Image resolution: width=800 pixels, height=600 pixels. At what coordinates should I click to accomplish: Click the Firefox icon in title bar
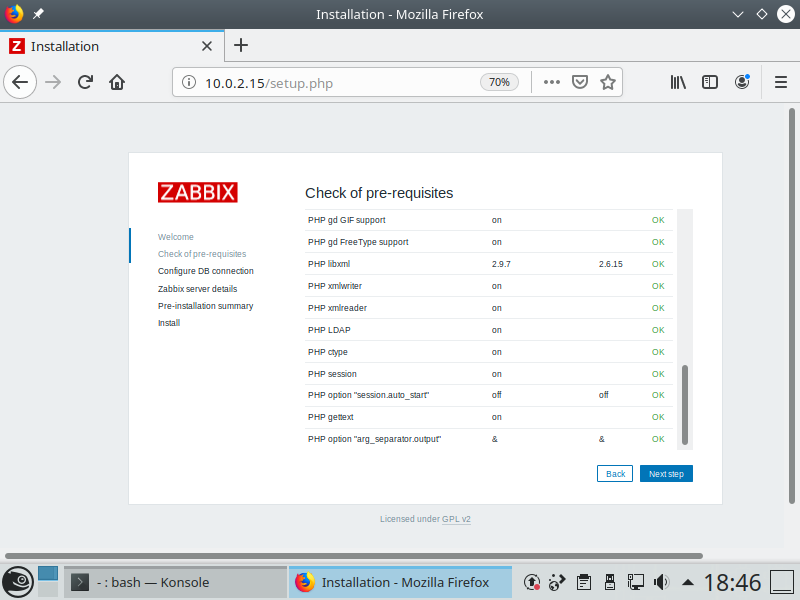[14, 13]
